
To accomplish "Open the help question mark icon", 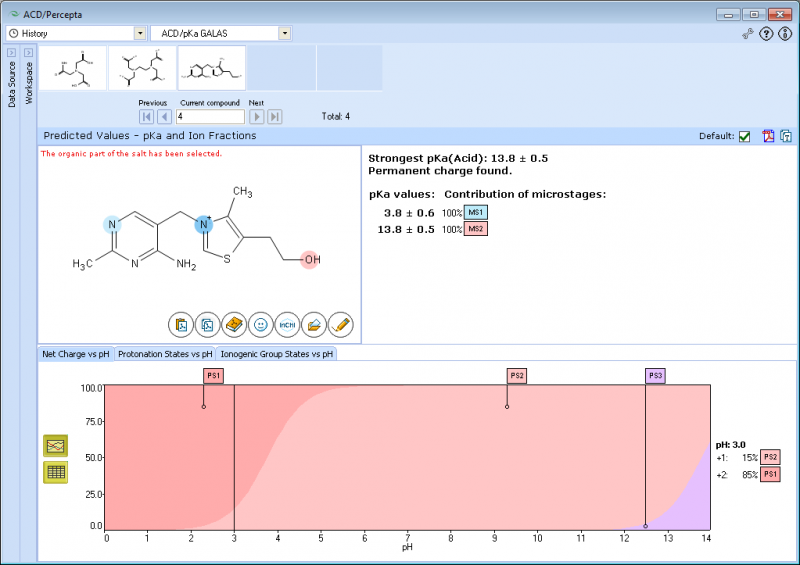I will pos(766,34).
